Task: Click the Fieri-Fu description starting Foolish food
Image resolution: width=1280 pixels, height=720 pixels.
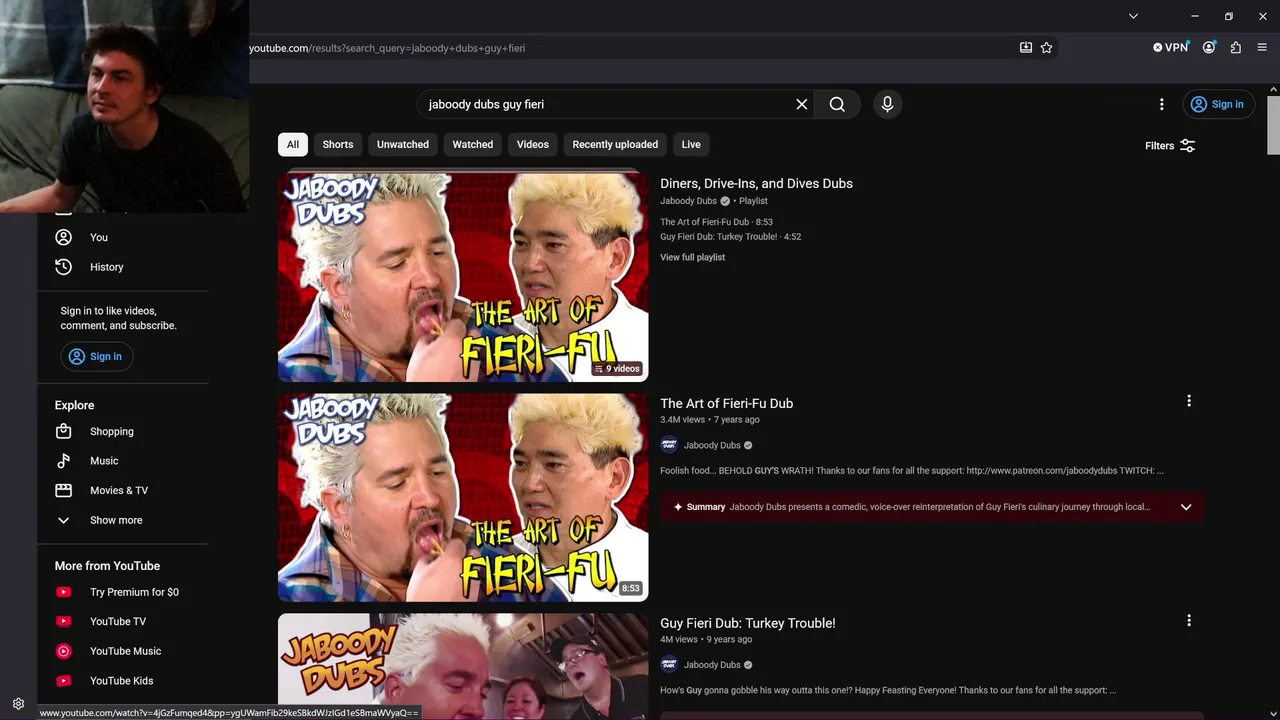Action: pyautogui.click(x=912, y=471)
